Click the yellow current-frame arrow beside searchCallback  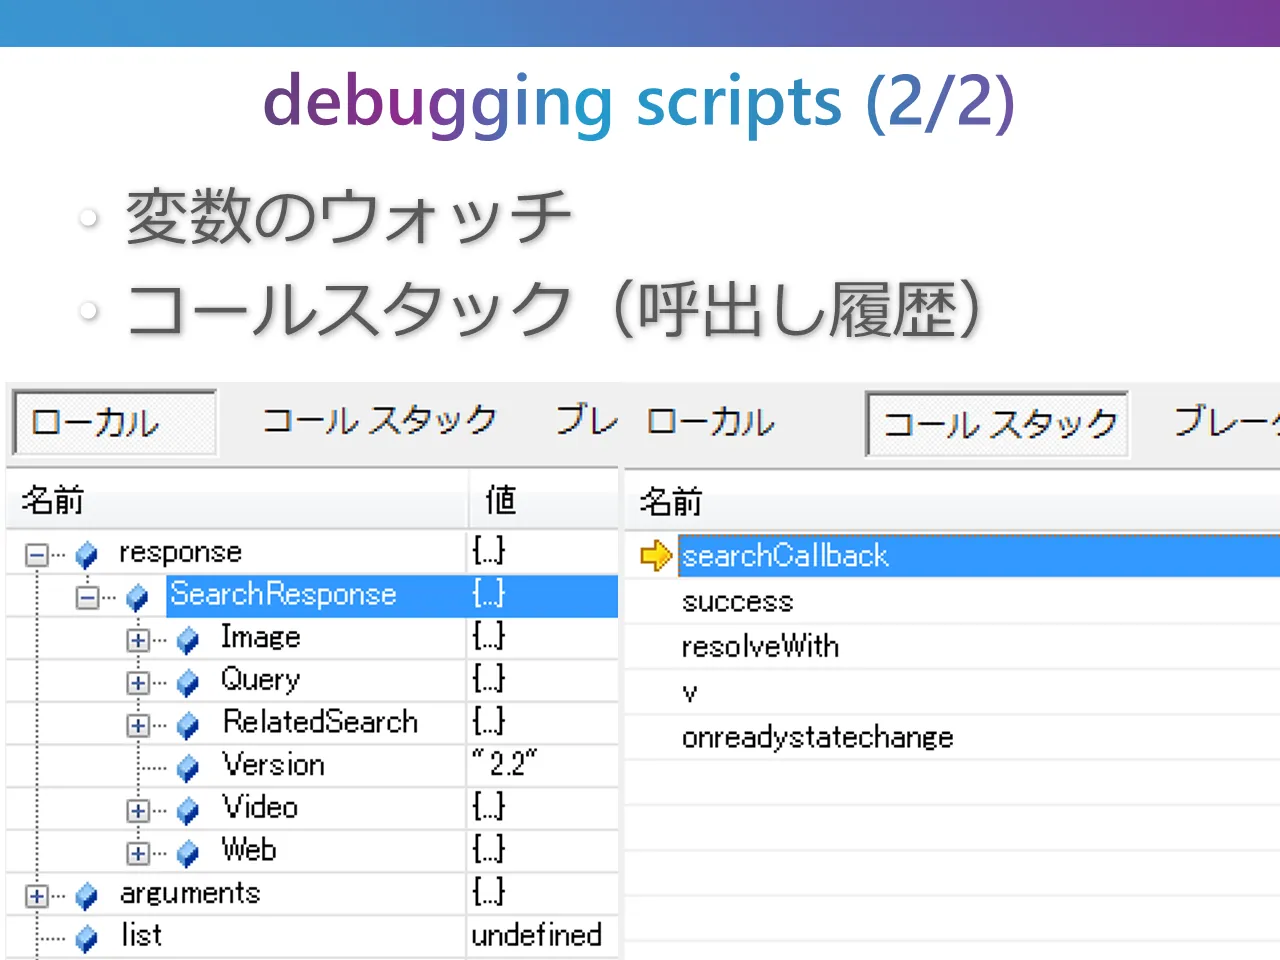point(656,555)
